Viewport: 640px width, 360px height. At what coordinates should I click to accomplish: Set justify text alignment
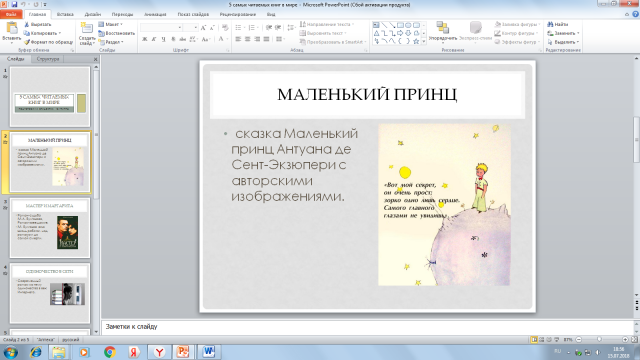[x=266, y=39]
